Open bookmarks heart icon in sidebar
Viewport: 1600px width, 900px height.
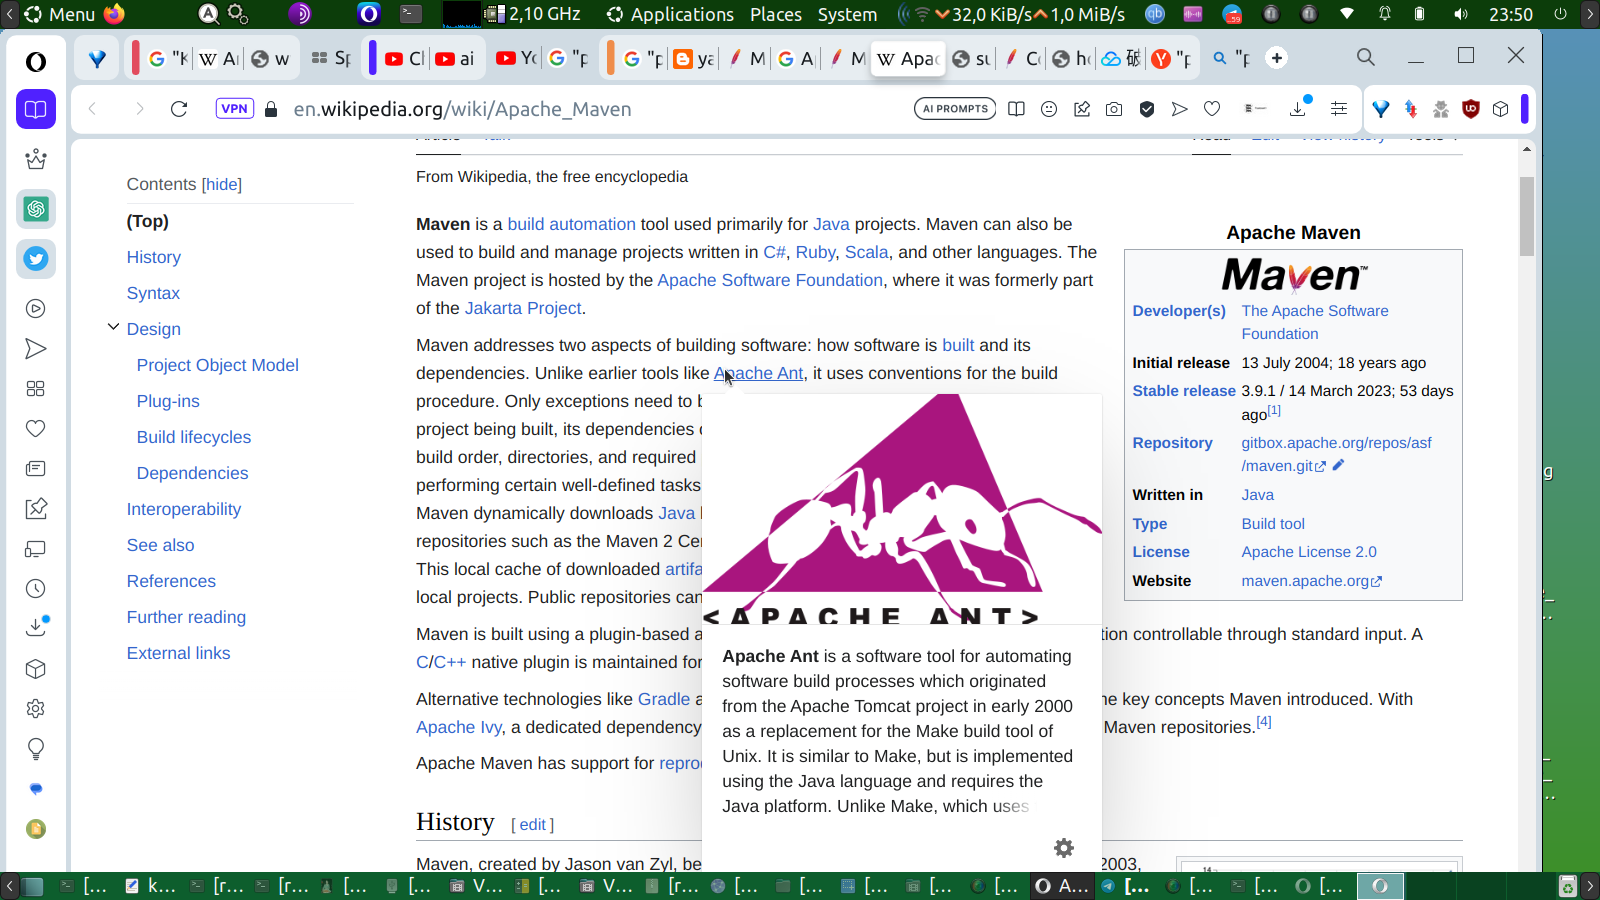tap(36, 428)
